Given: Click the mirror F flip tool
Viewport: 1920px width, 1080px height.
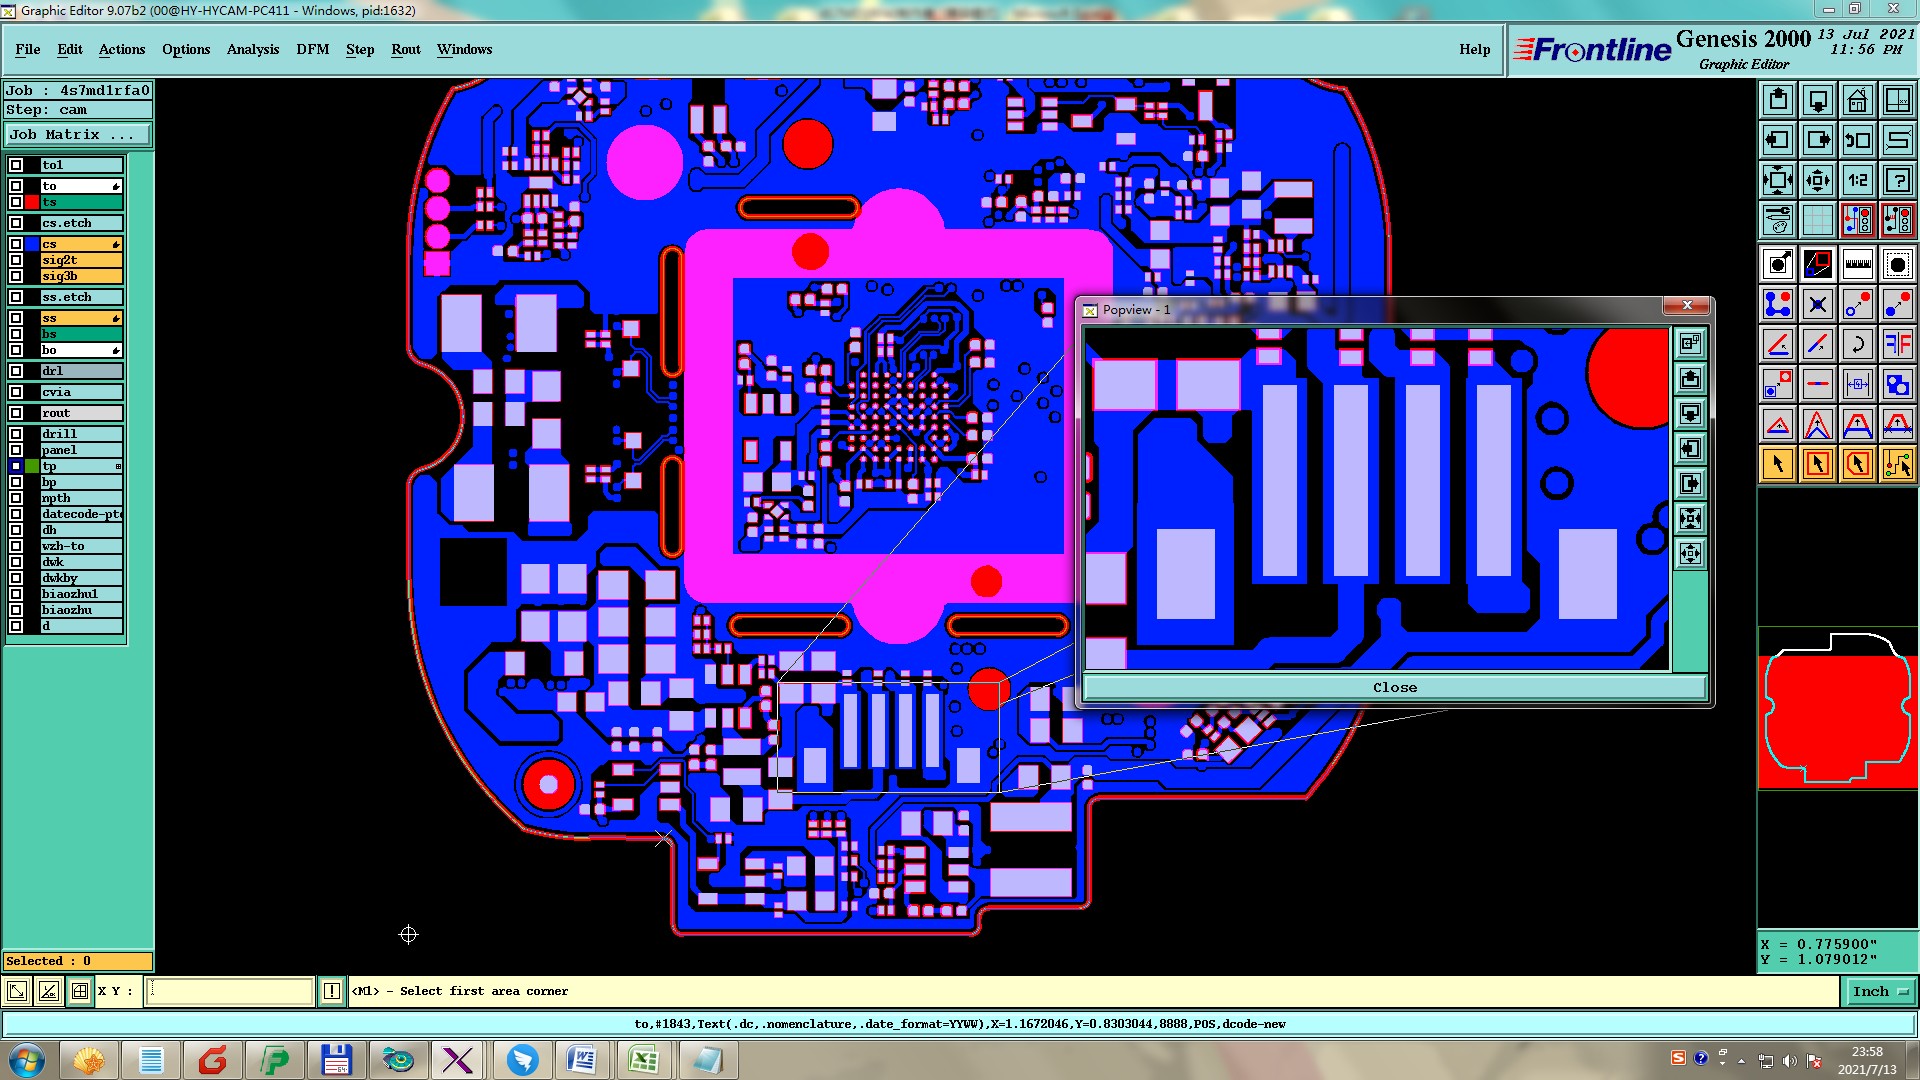Looking at the screenshot, I should 1897,344.
